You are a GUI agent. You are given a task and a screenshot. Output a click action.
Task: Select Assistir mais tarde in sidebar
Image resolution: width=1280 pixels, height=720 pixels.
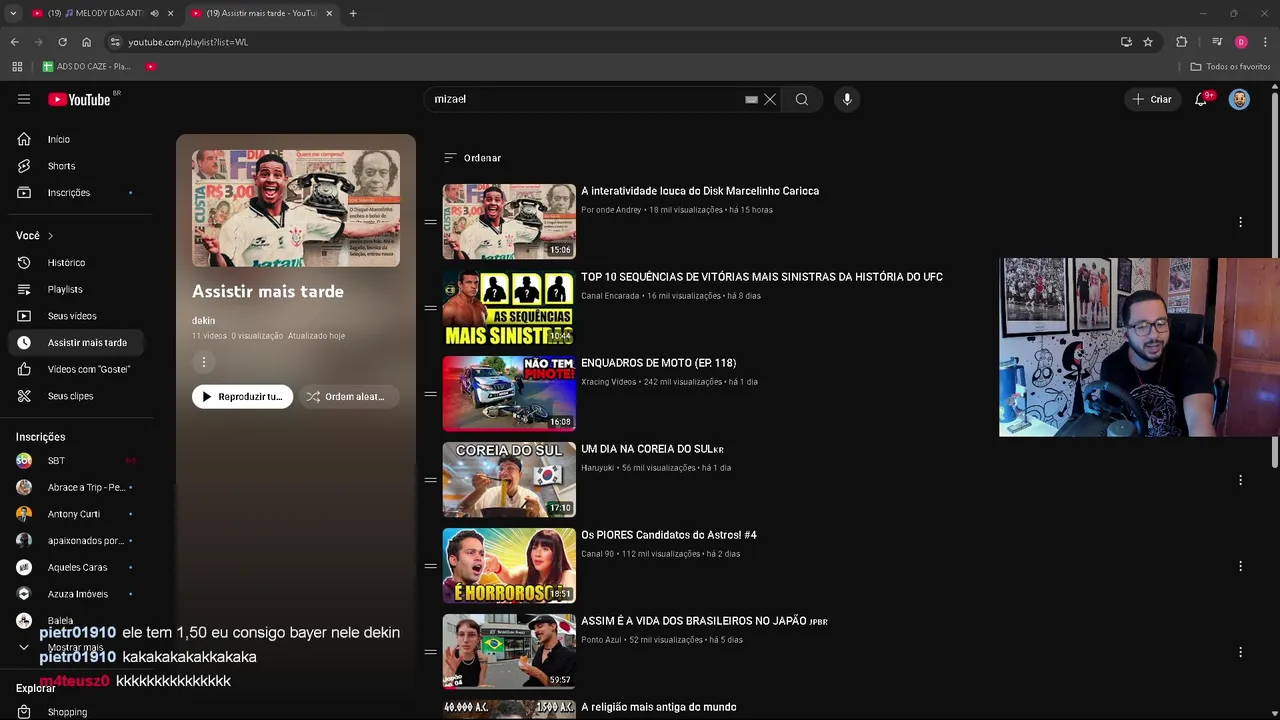point(77,342)
